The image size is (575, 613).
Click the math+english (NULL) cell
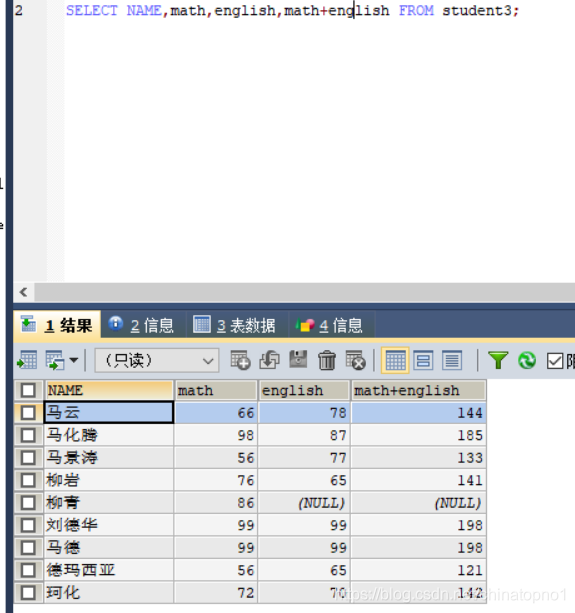pos(419,503)
